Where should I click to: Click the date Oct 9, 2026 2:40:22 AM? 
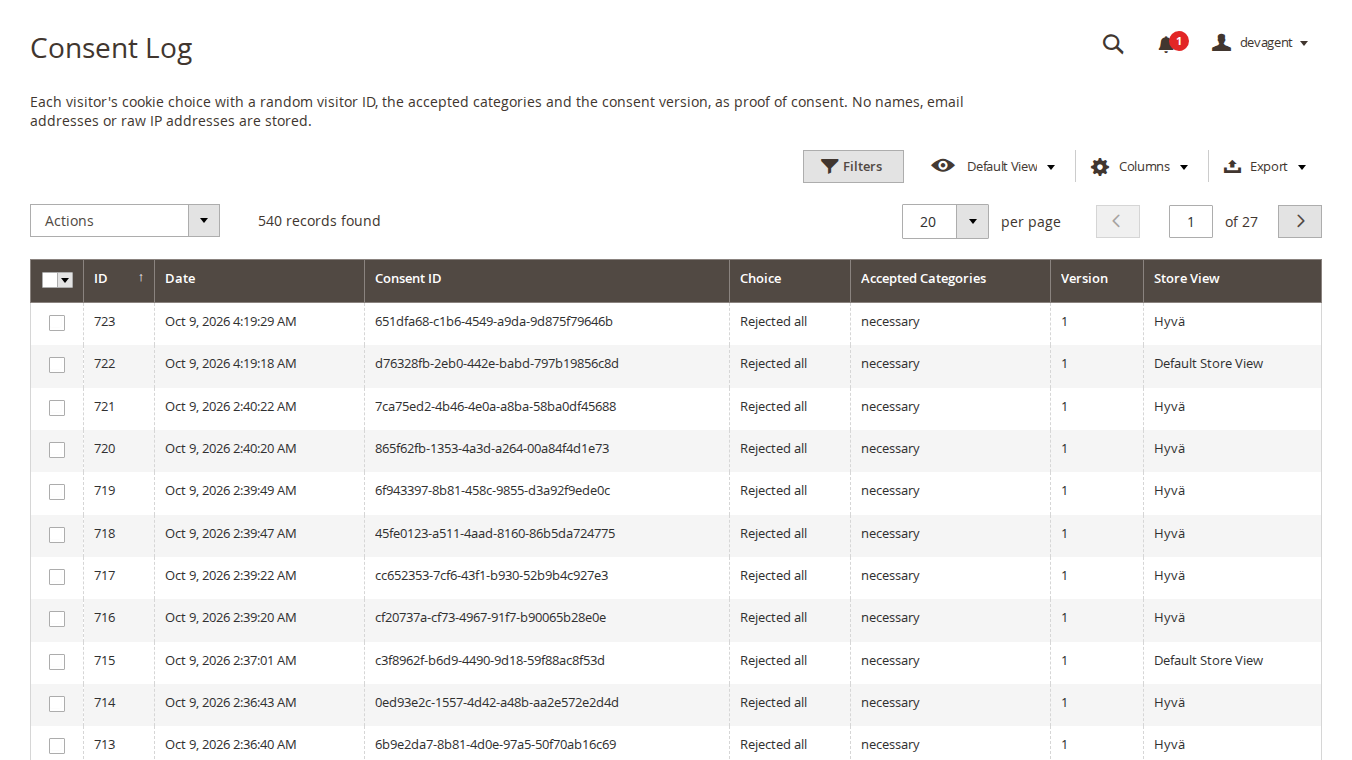[231, 407]
